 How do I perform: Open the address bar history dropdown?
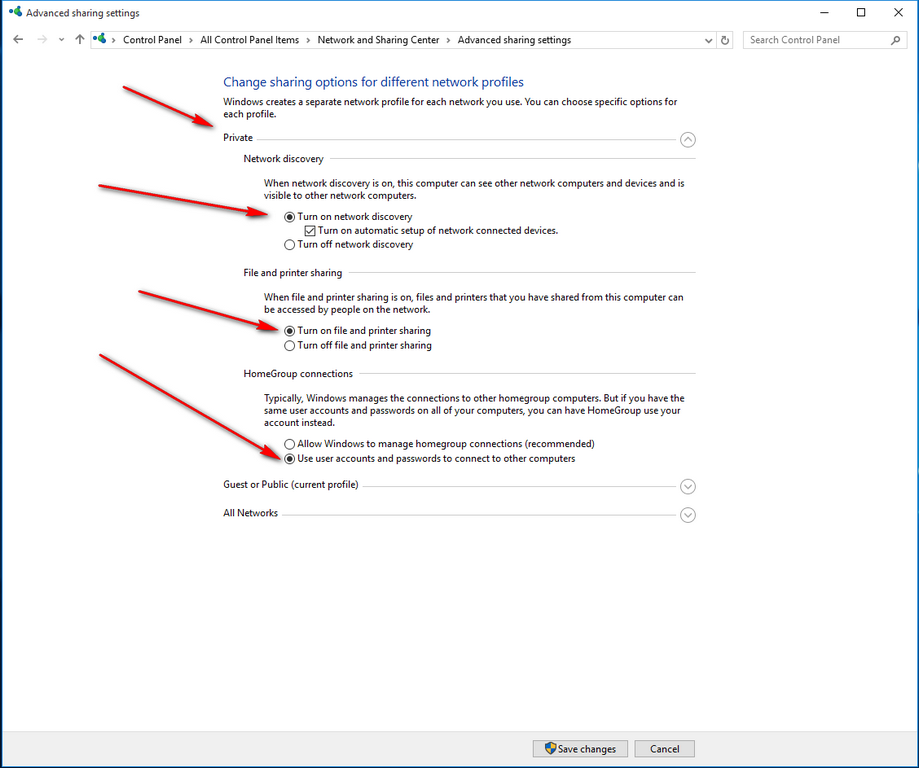coord(709,40)
